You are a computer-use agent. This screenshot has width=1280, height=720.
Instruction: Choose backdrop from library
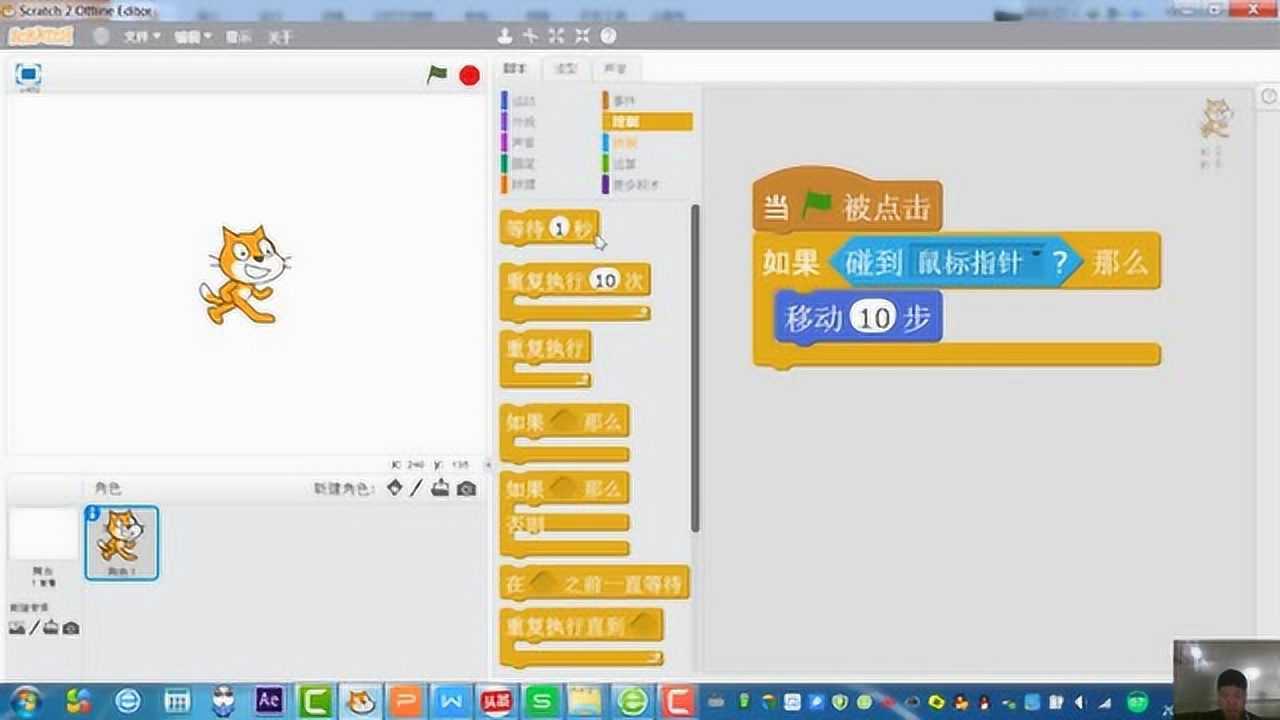[x=17, y=628]
